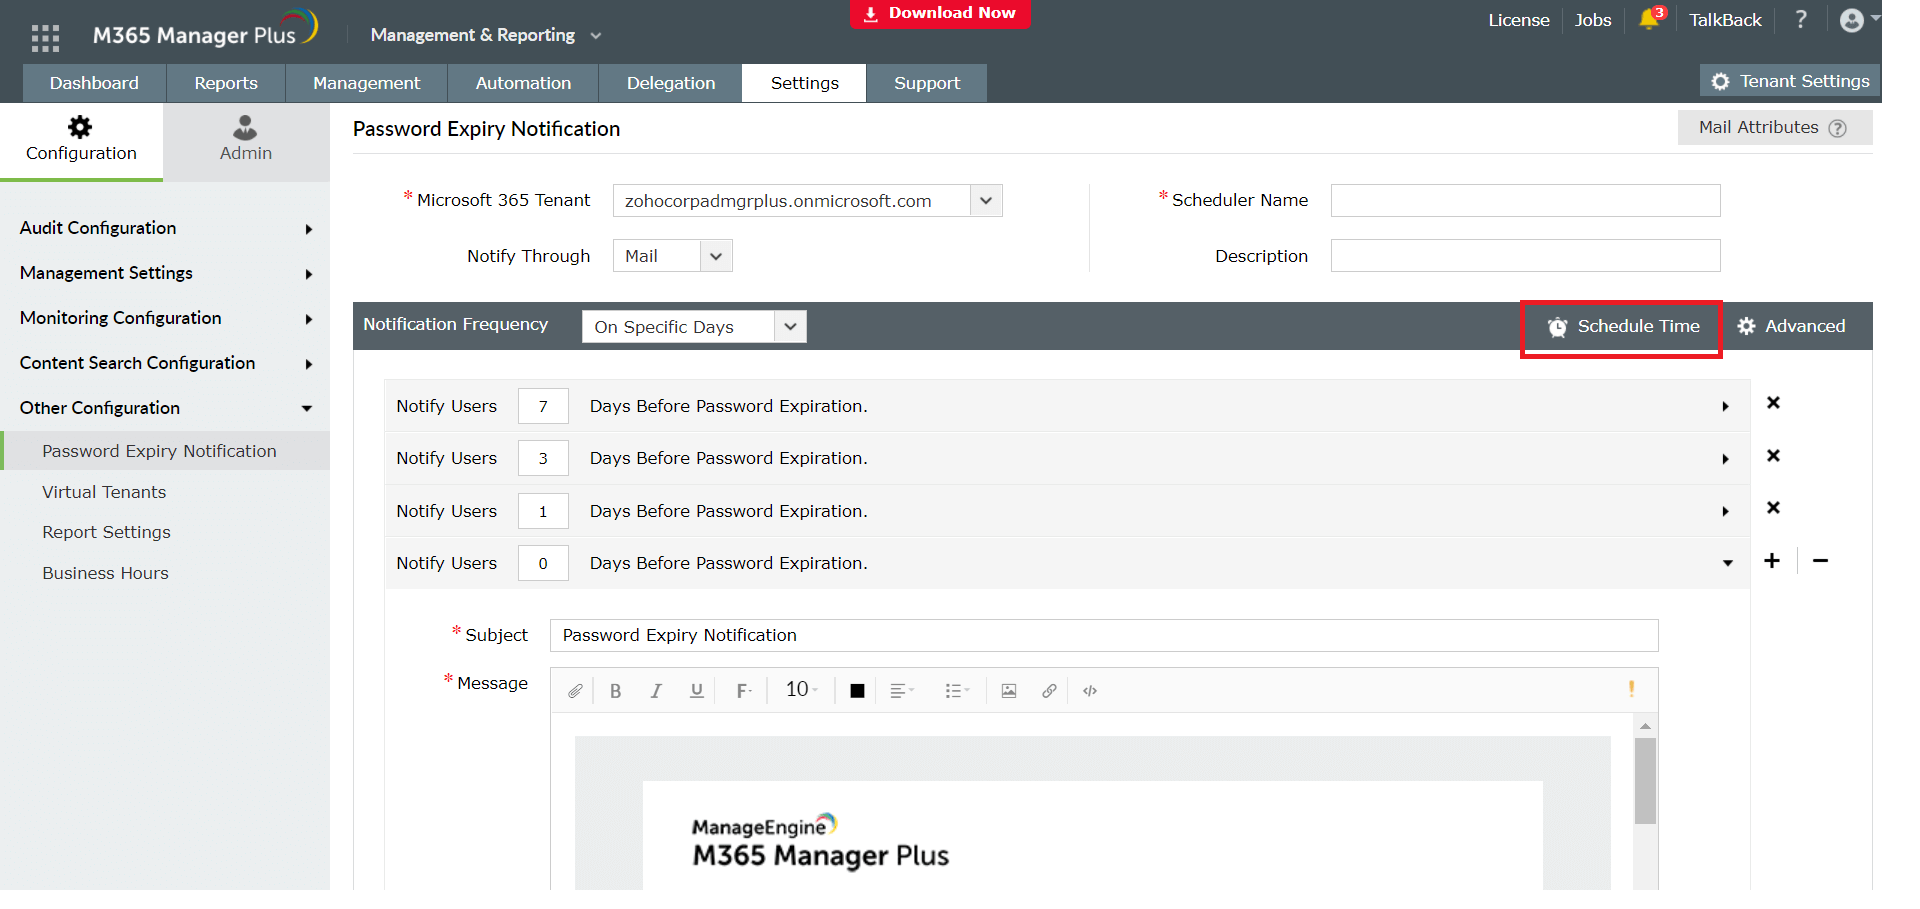
Task: Open the Delegation tab
Action: [671, 83]
